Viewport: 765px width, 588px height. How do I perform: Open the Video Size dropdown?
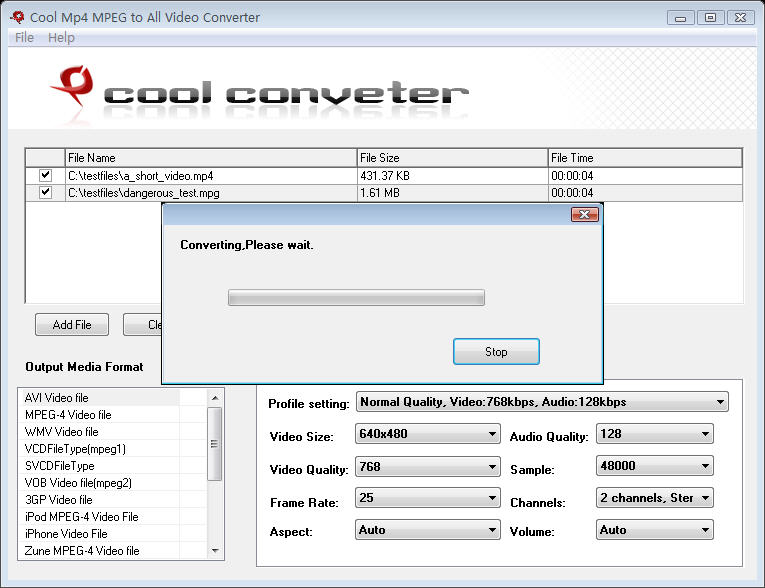tap(427, 434)
